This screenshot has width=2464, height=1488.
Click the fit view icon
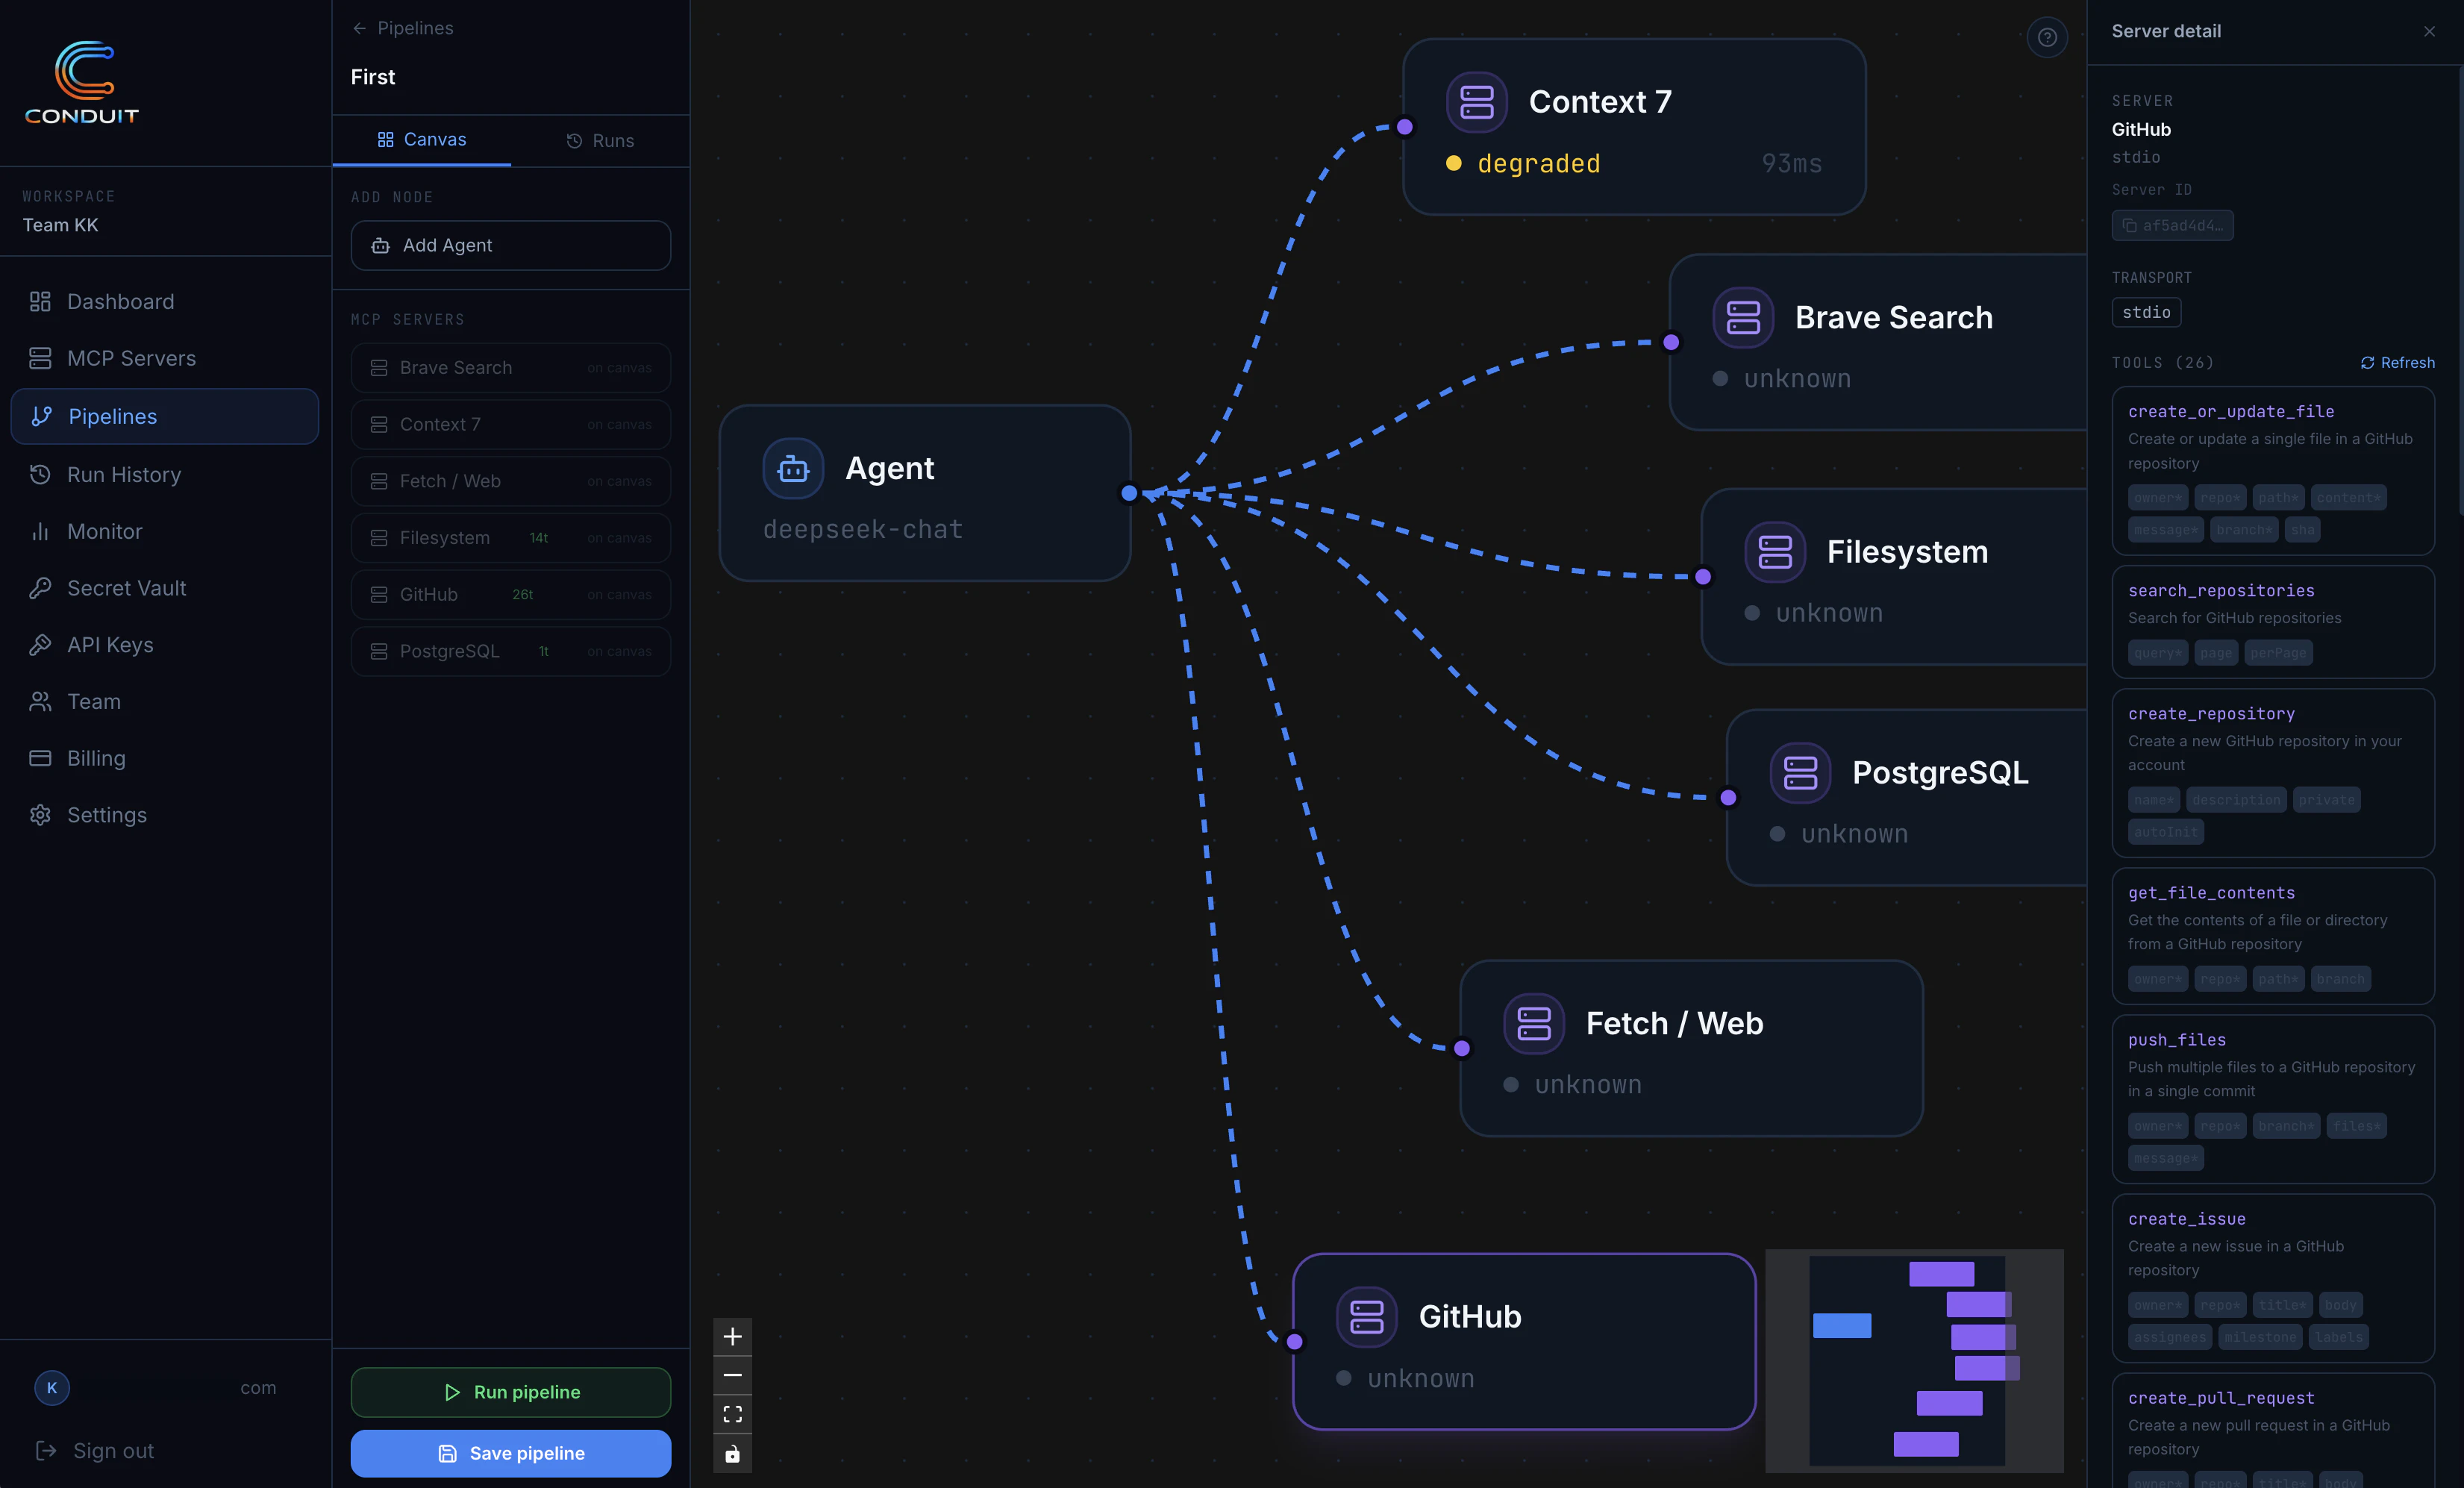732,1414
